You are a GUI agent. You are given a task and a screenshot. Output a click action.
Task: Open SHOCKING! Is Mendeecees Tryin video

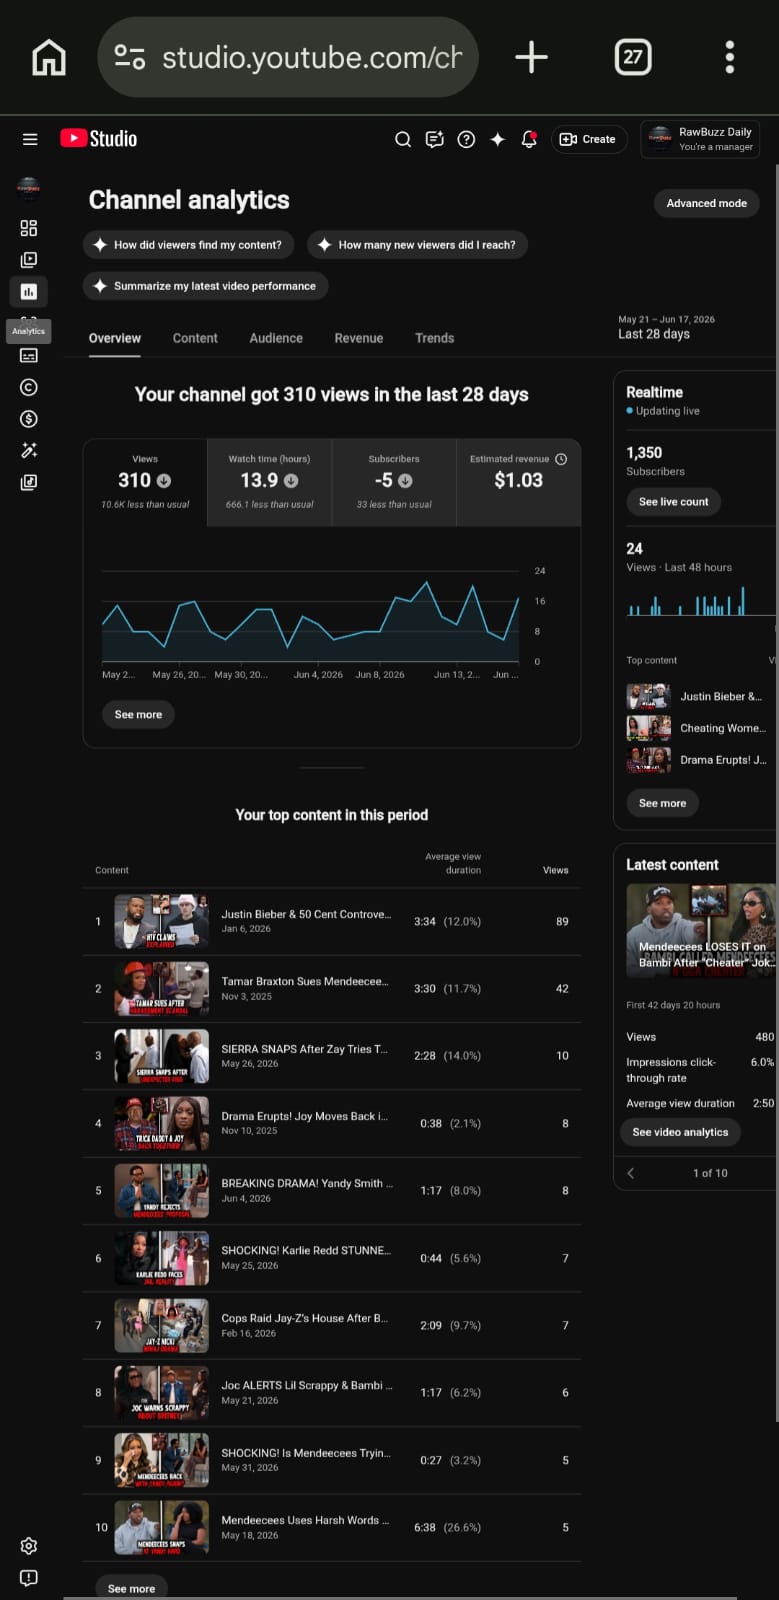coord(331,1460)
